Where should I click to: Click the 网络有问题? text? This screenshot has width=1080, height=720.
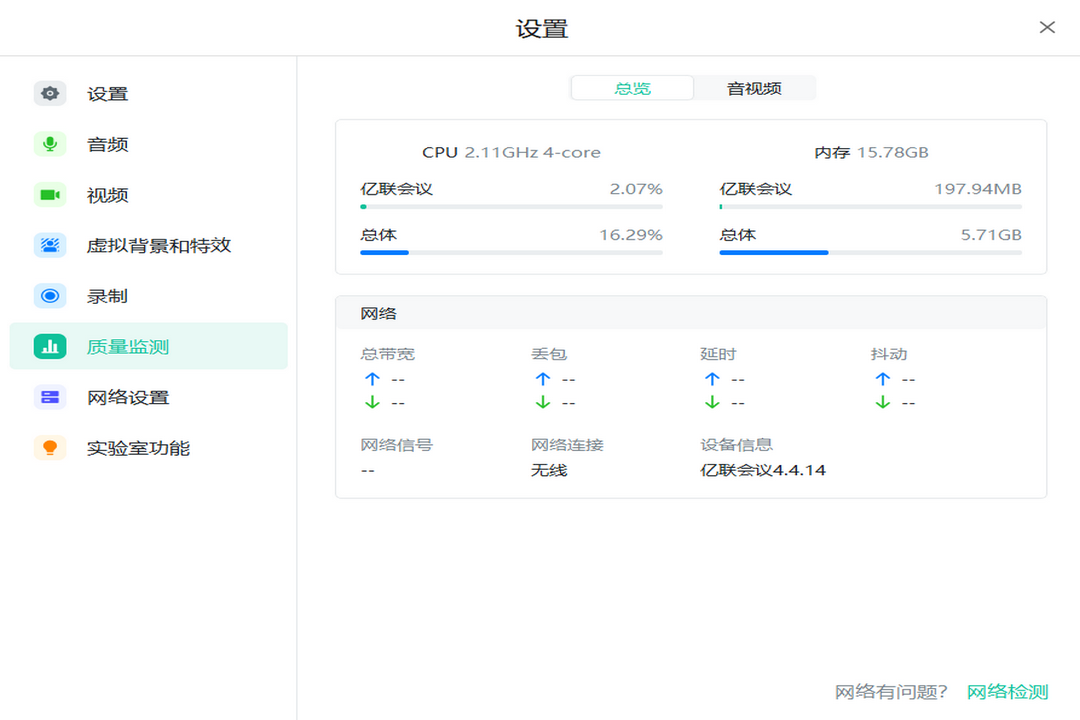click(892, 690)
